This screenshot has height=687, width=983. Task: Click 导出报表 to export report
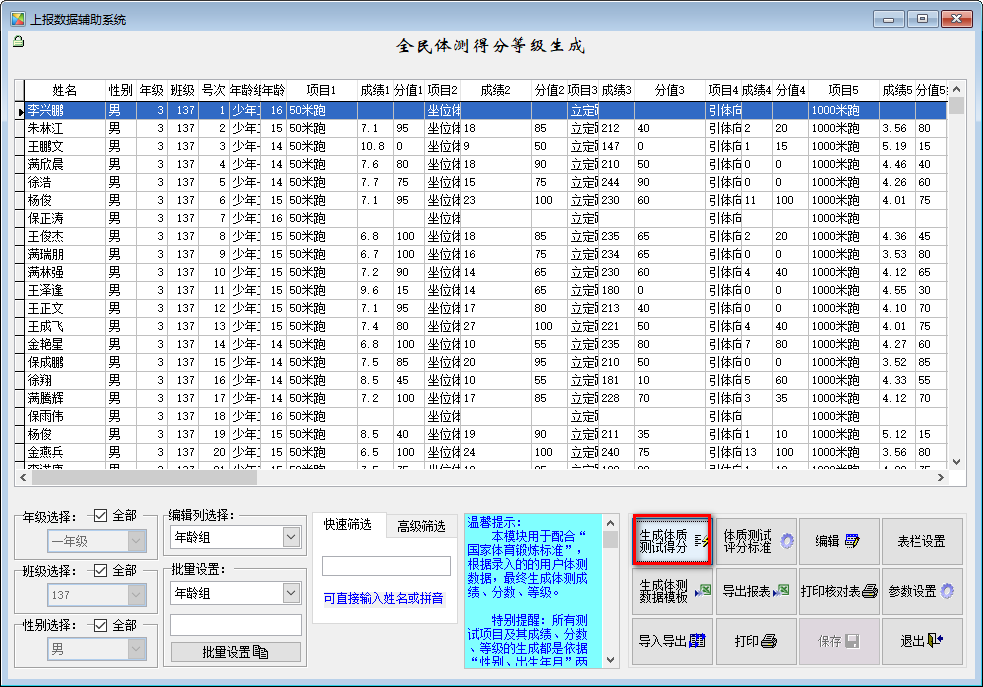pyautogui.click(x=756, y=591)
